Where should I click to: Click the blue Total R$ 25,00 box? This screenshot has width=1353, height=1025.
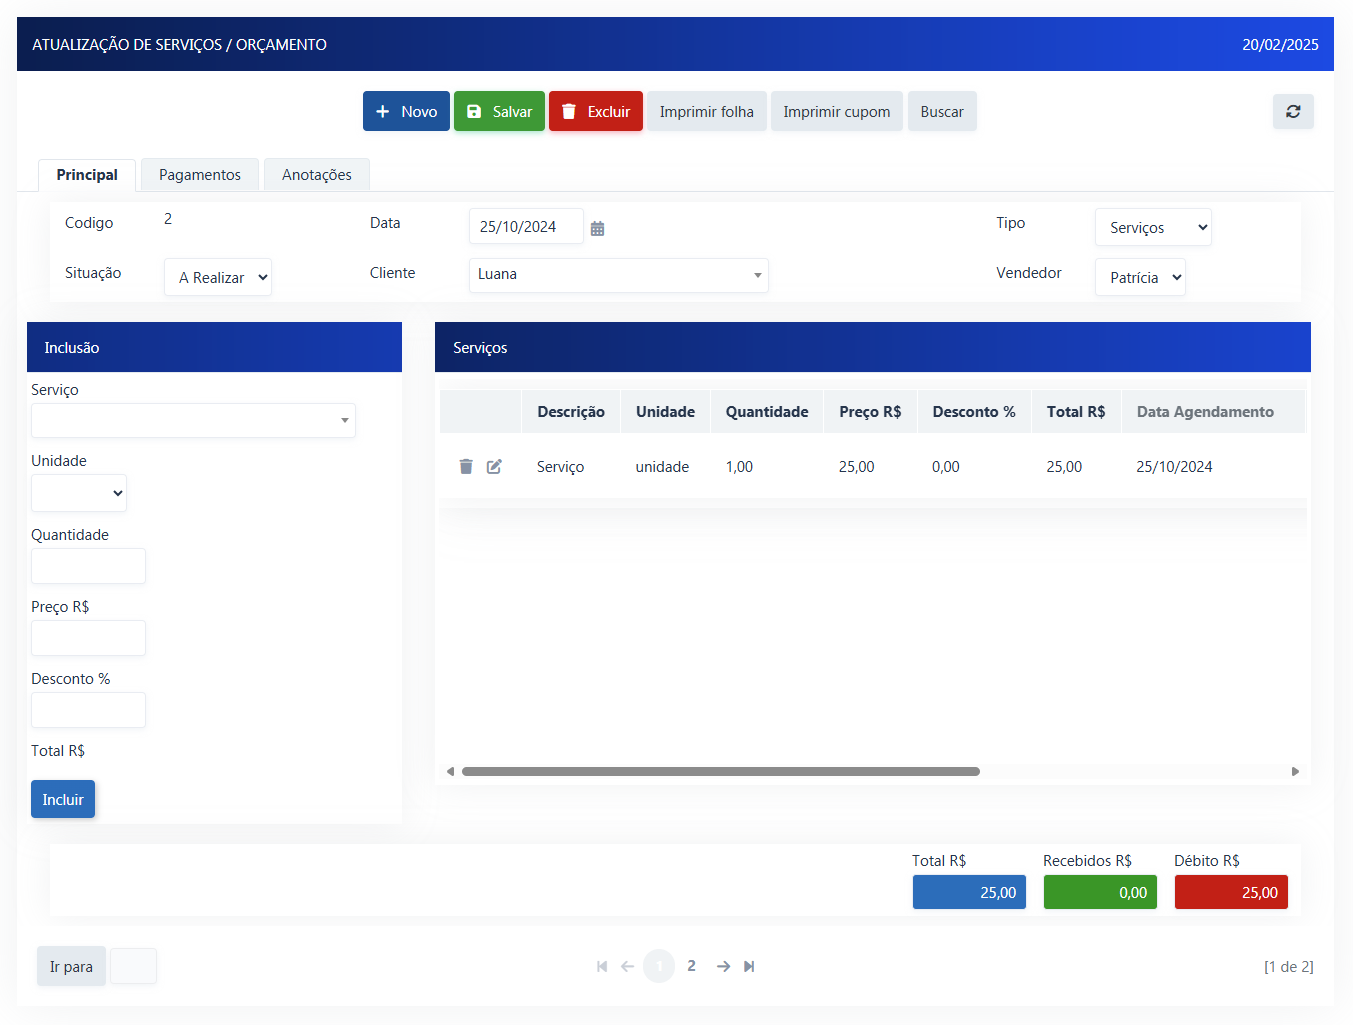click(969, 892)
